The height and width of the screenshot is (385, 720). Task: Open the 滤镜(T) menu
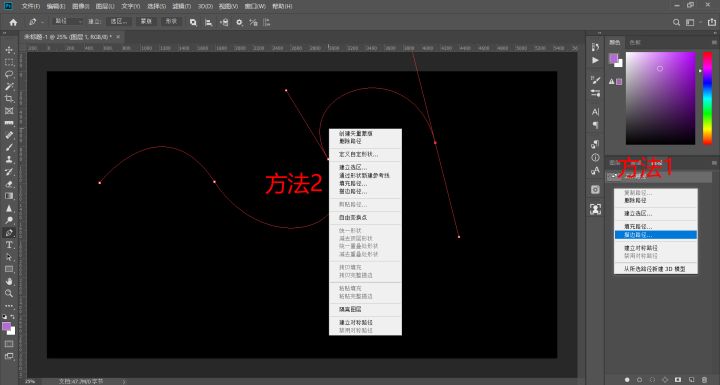click(181, 6)
